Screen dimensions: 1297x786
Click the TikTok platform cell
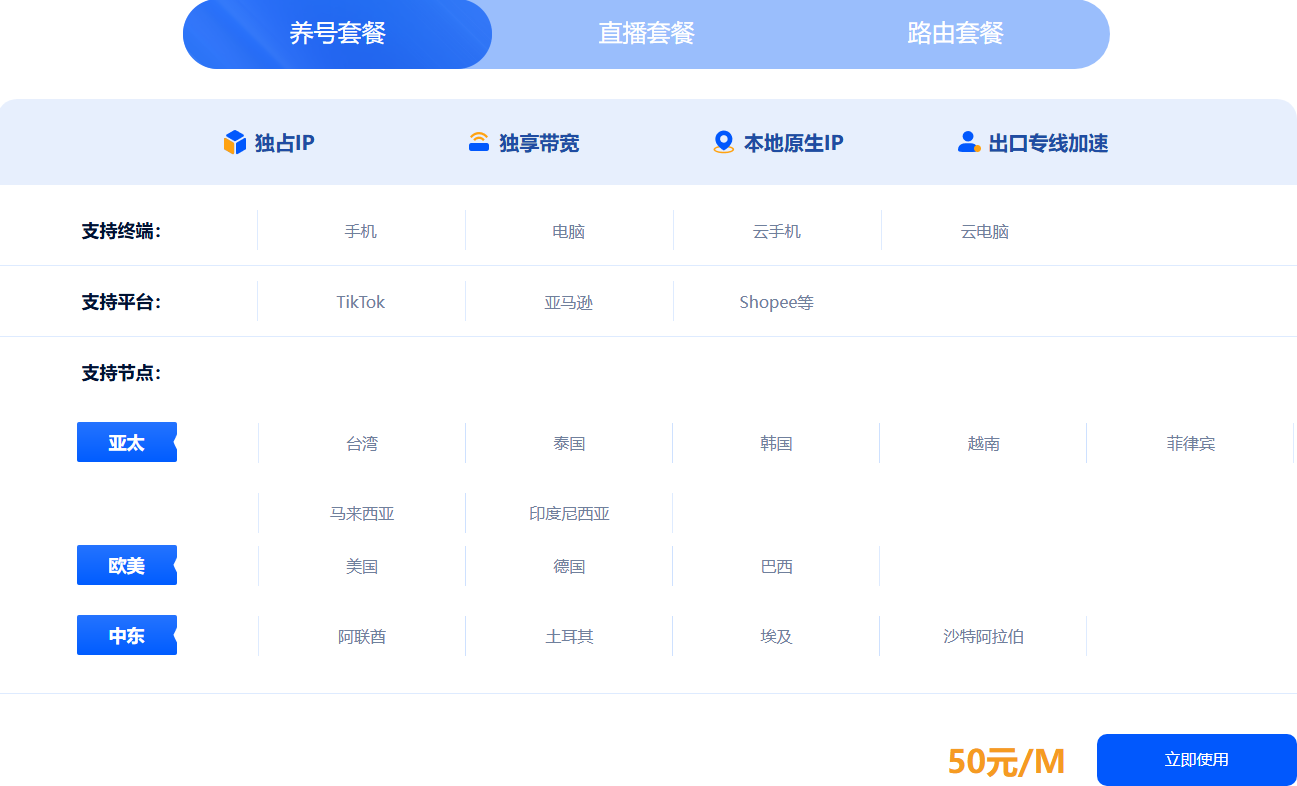click(361, 302)
